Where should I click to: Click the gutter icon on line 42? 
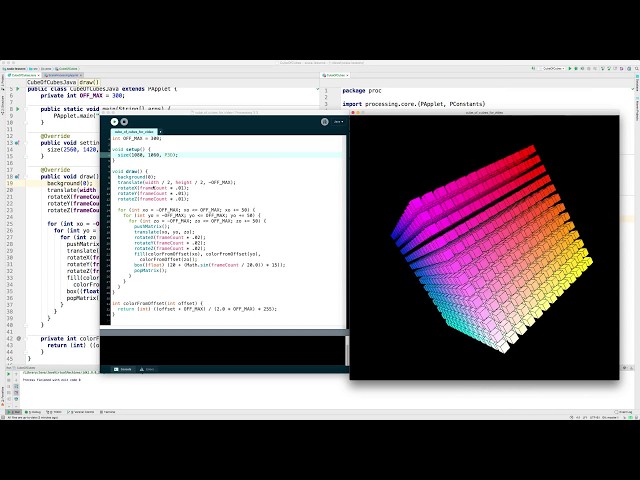(x=18, y=338)
